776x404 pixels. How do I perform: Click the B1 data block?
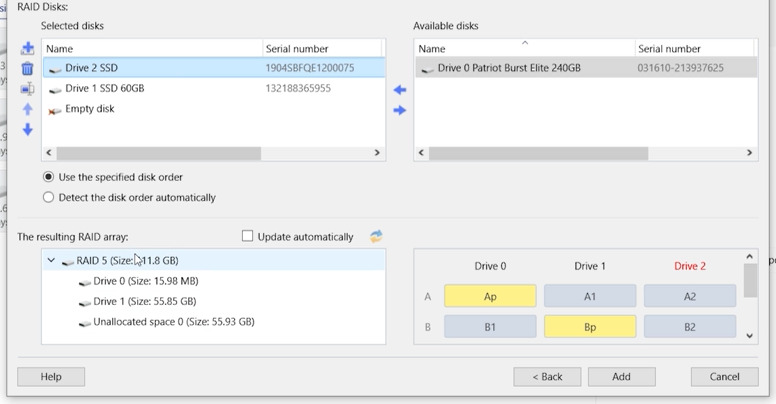(490, 327)
